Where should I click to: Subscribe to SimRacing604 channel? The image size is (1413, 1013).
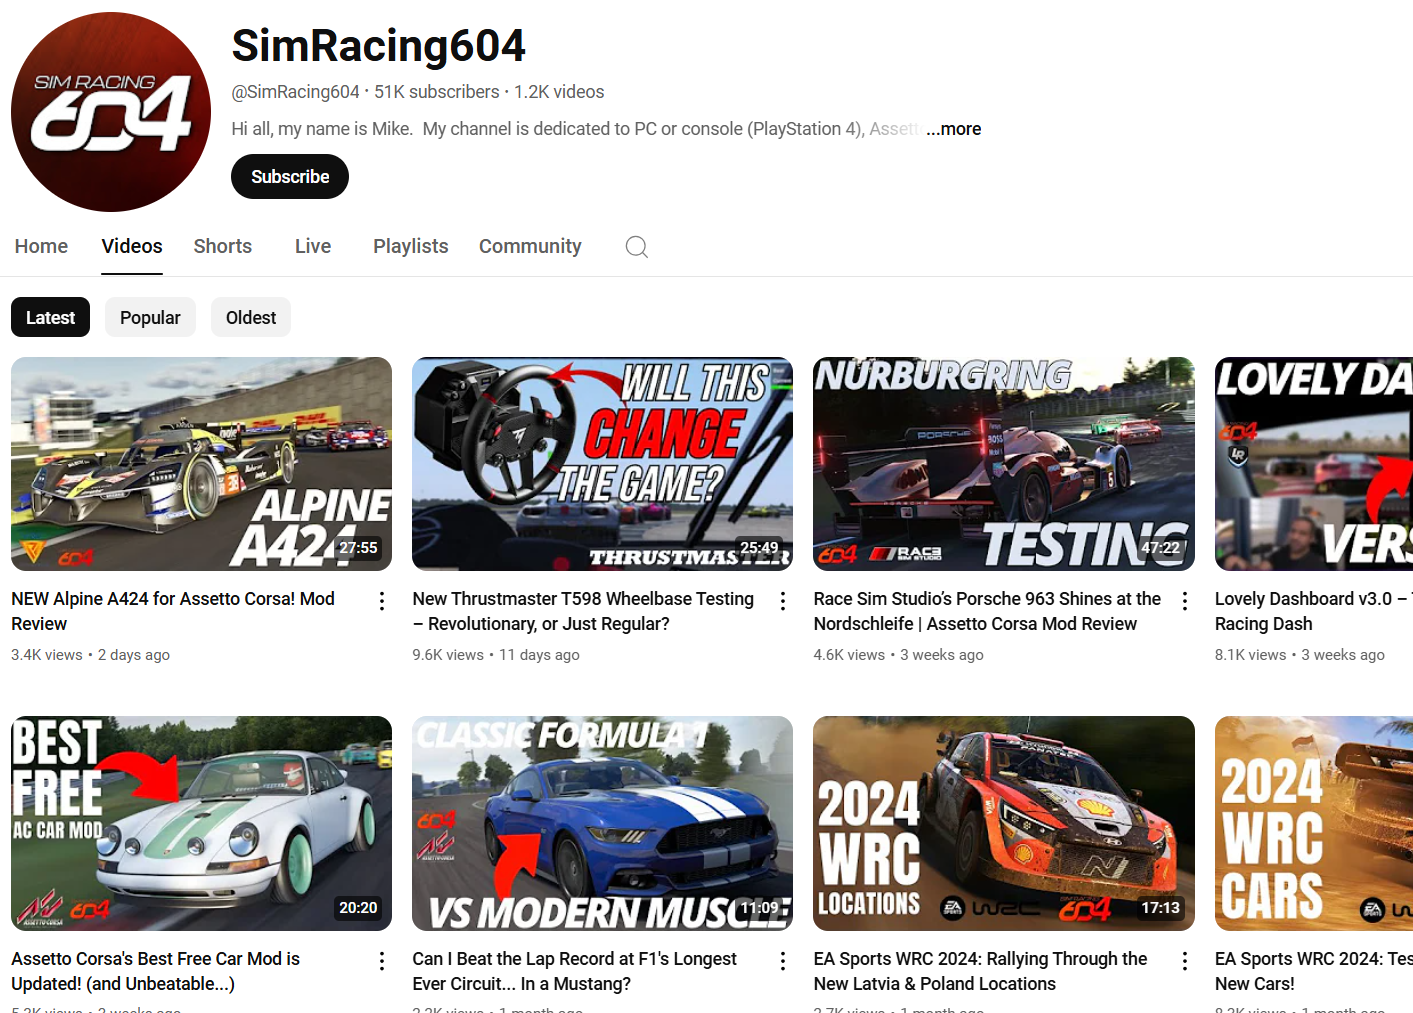pyautogui.click(x=290, y=177)
